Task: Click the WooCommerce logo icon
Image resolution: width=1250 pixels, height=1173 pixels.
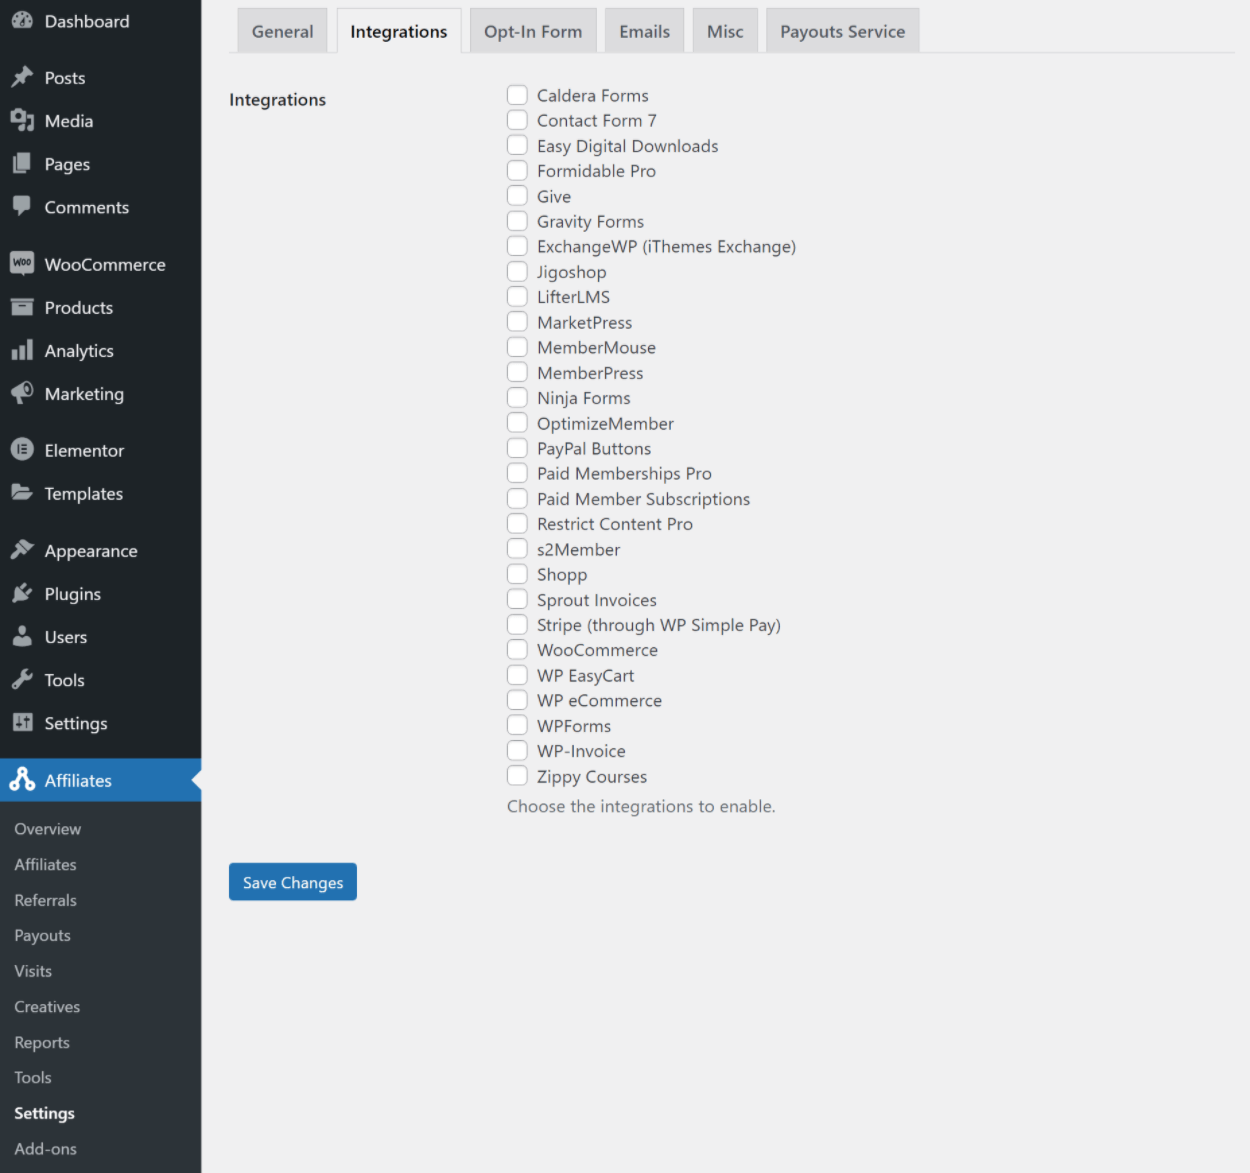Action: point(22,263)
